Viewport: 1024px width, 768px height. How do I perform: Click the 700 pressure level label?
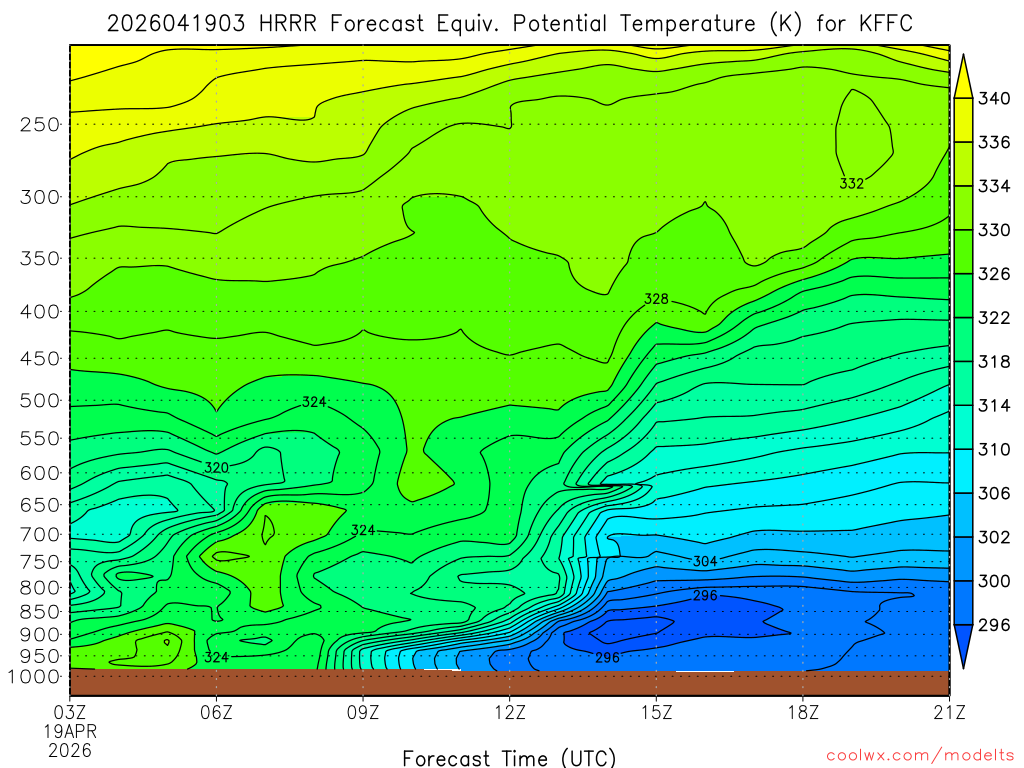40,535
